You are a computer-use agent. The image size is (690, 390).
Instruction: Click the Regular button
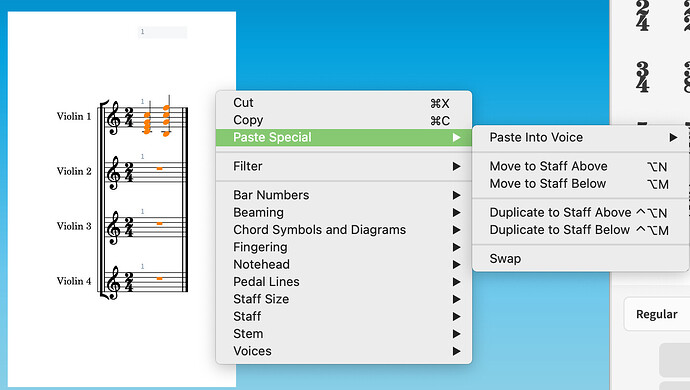point(657,314)
